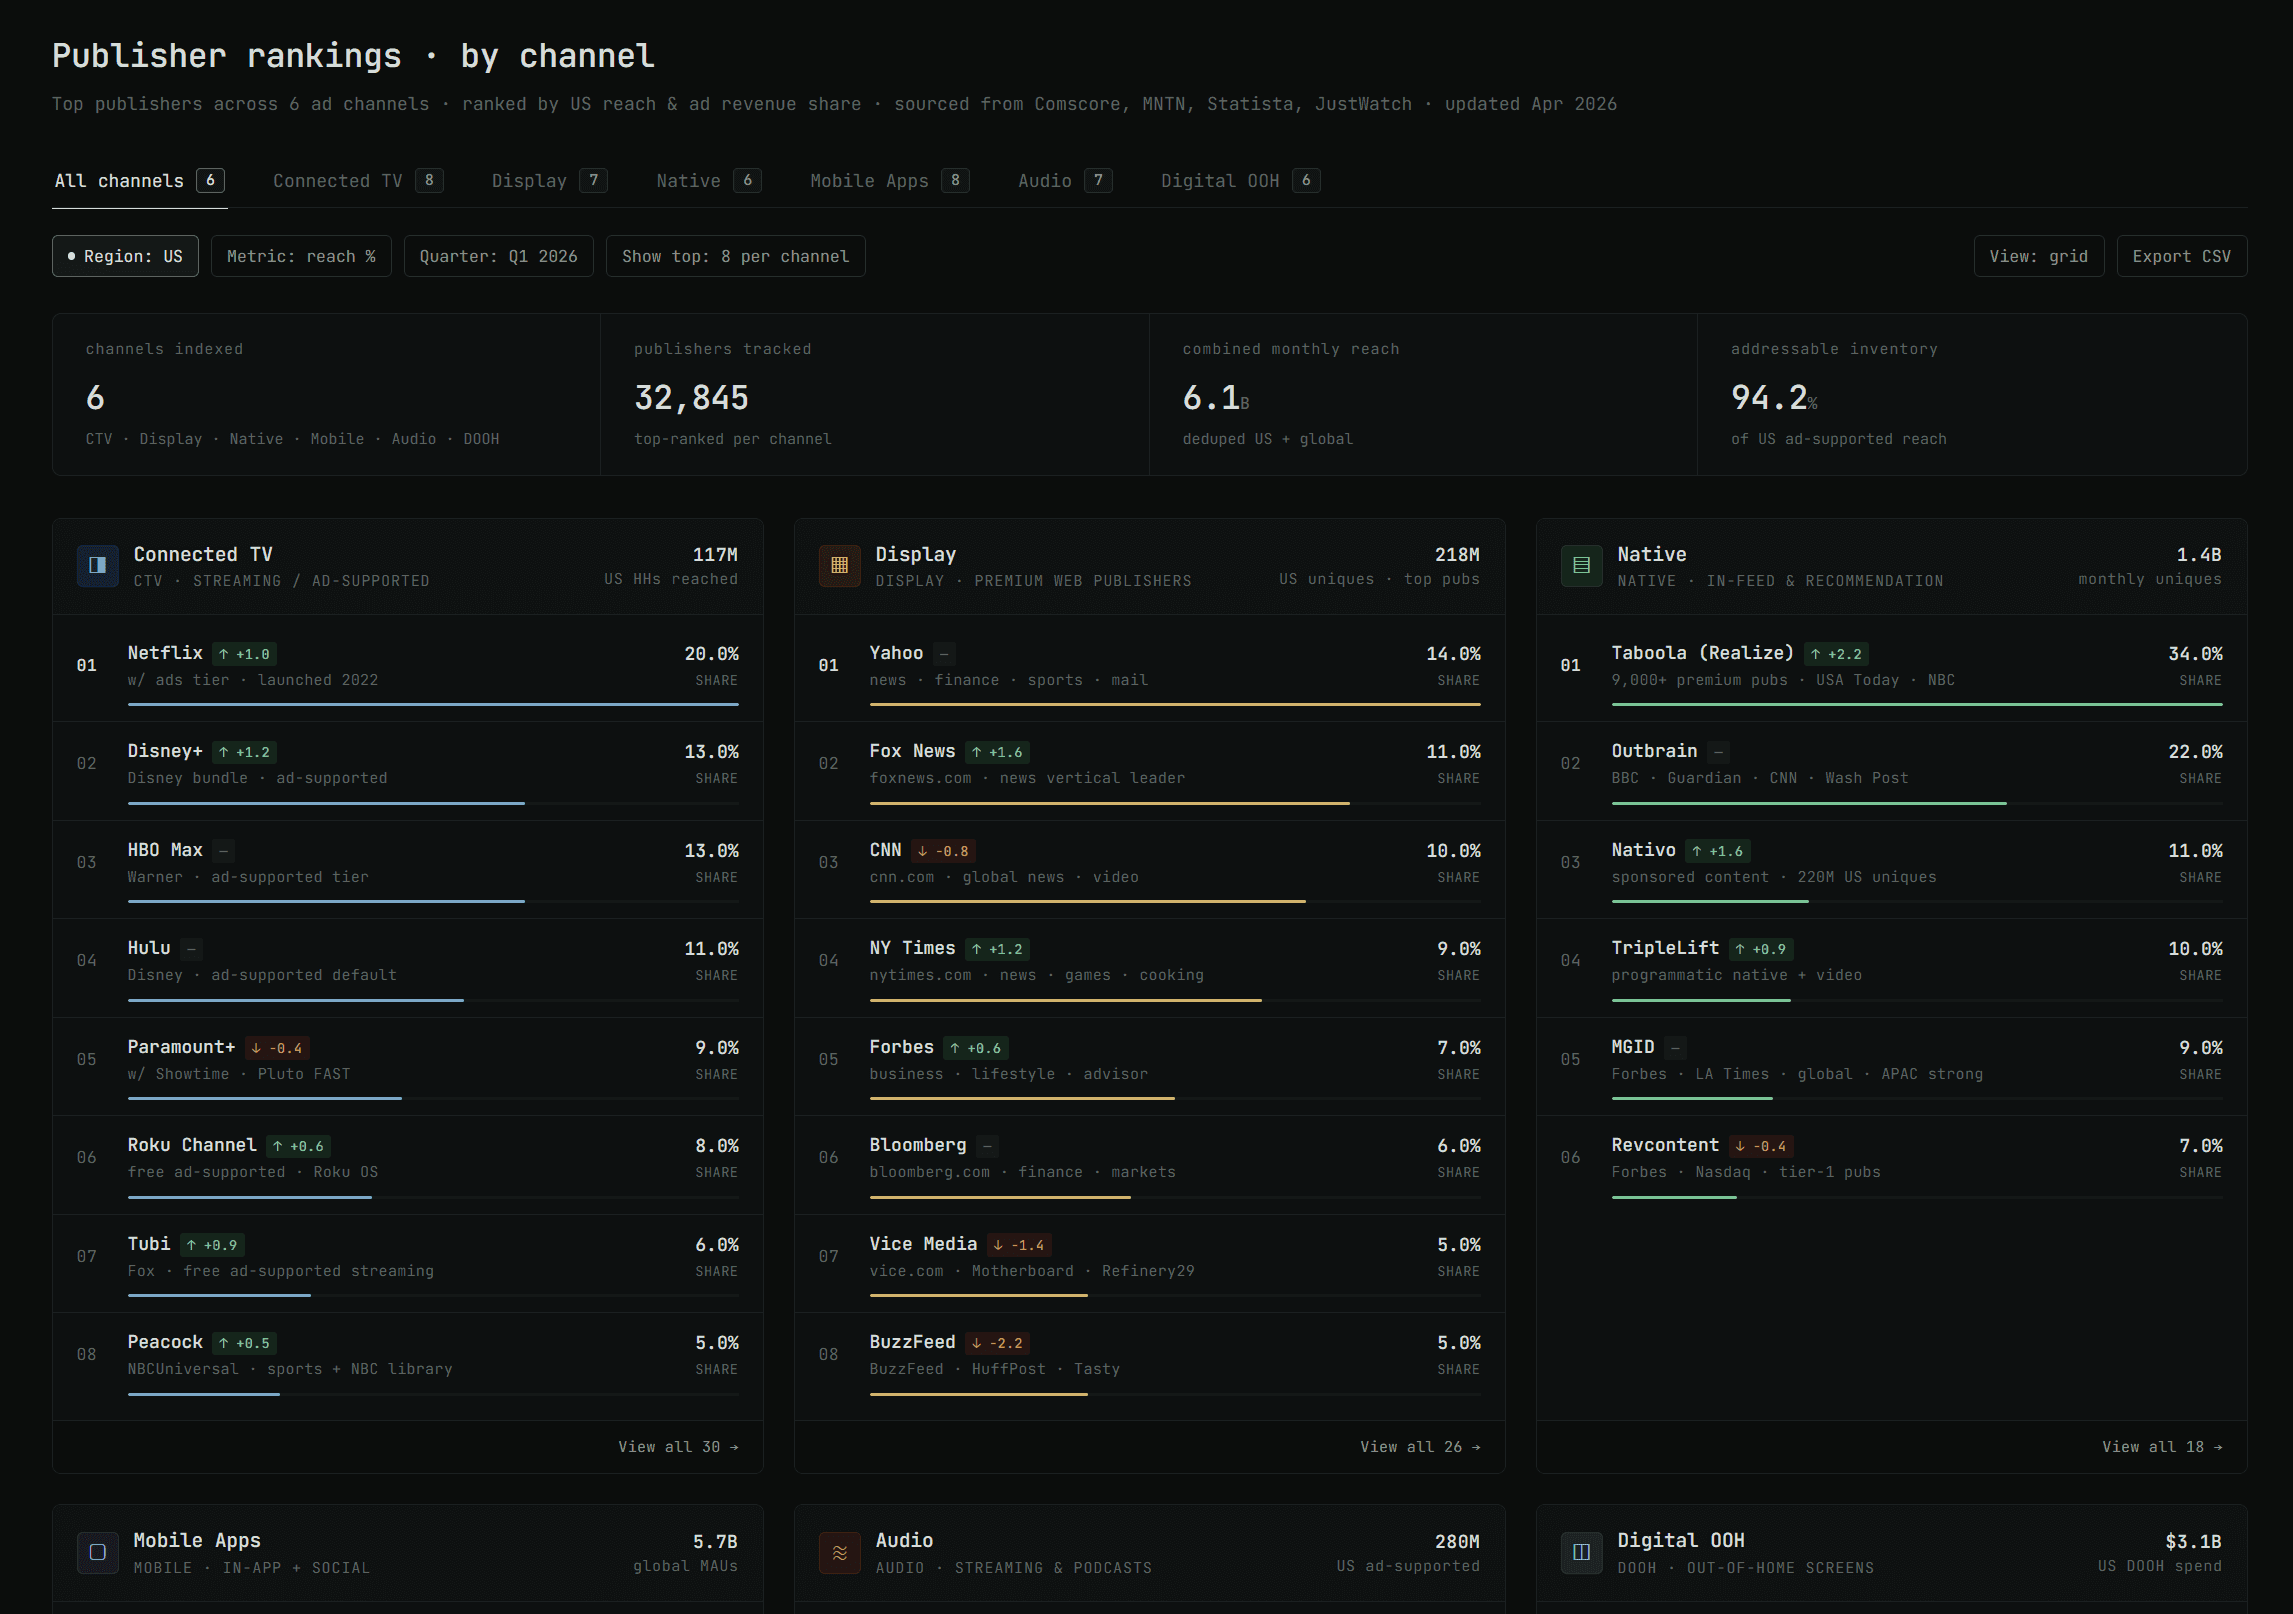Toggle the Region: US filter chip
Viewport: 2293px width, 1614px height.
125,256
